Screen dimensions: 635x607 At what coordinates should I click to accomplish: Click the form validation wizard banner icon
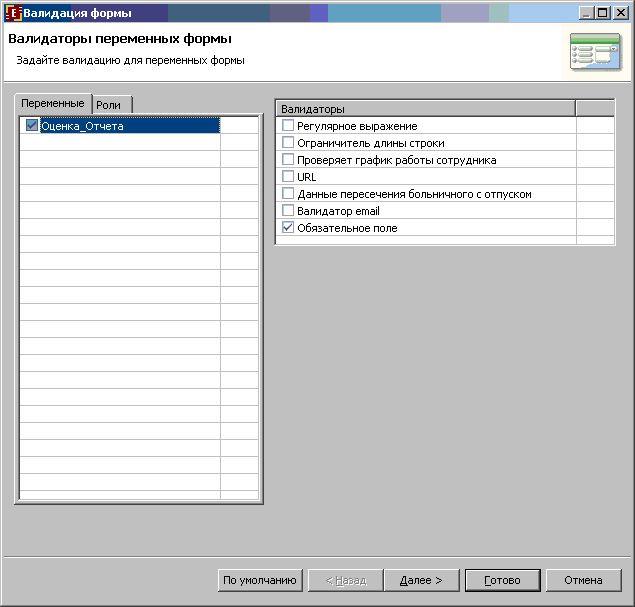click(595, 52)
